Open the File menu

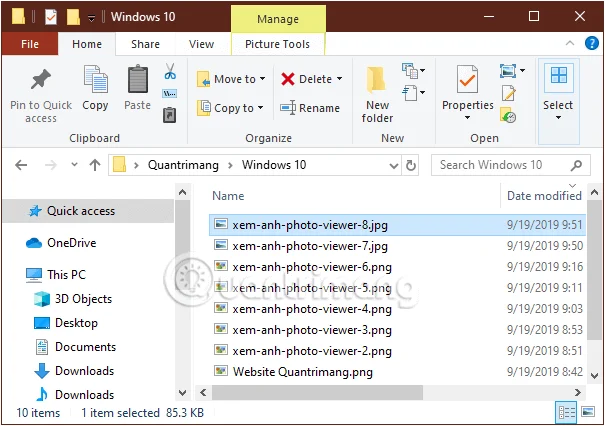(30, 44)
